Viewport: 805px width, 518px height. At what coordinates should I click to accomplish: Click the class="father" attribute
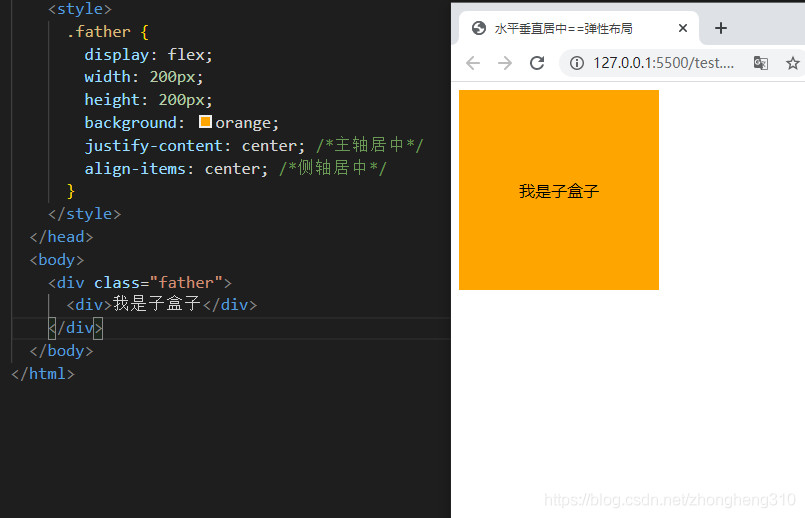click(159, 282)
